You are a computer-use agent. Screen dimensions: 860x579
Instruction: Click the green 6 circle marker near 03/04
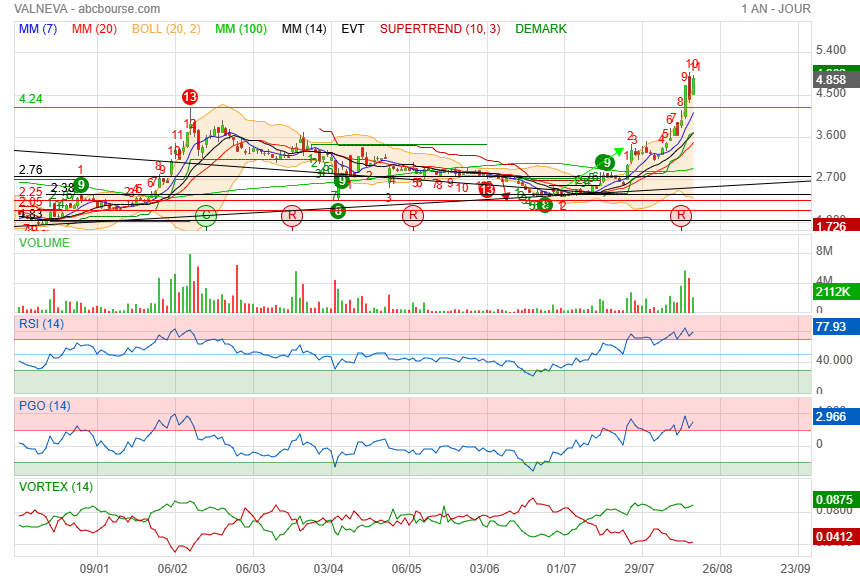click(x=338, y=210)
